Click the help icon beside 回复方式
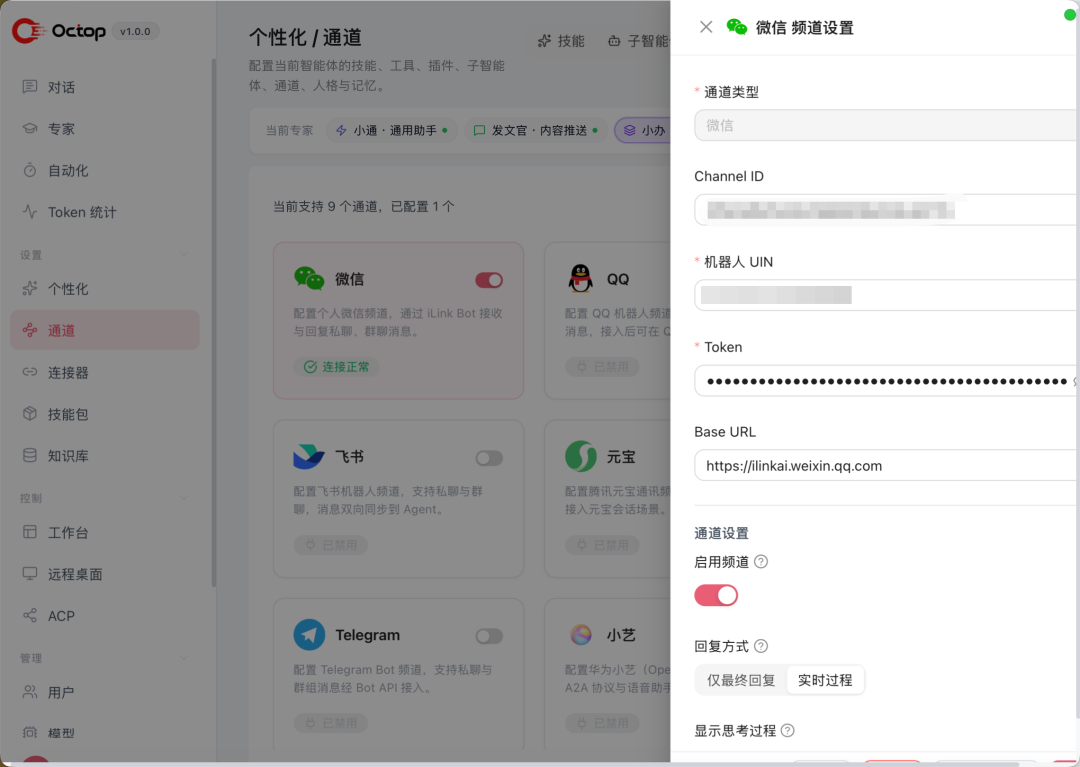The width and height of the screenshot is (1080, 767). click(x=760, y=646)
